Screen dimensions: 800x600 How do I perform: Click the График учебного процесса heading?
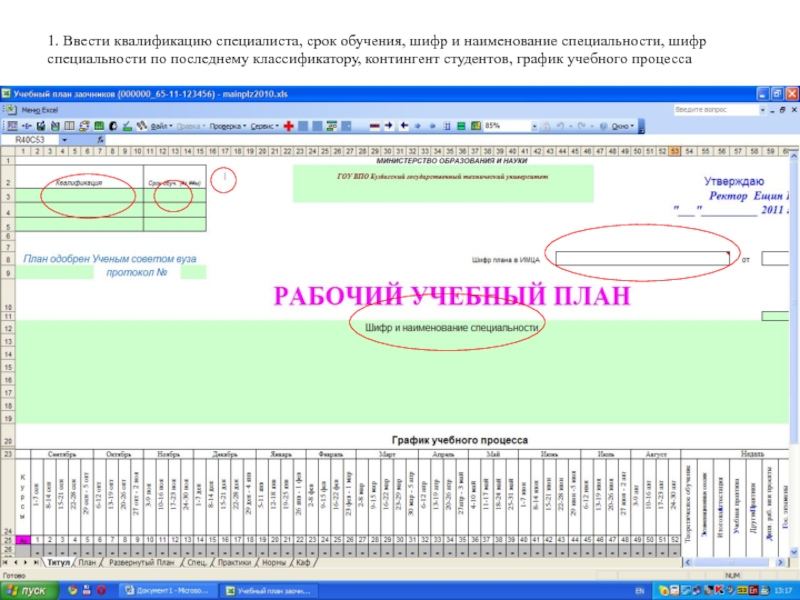460,440
